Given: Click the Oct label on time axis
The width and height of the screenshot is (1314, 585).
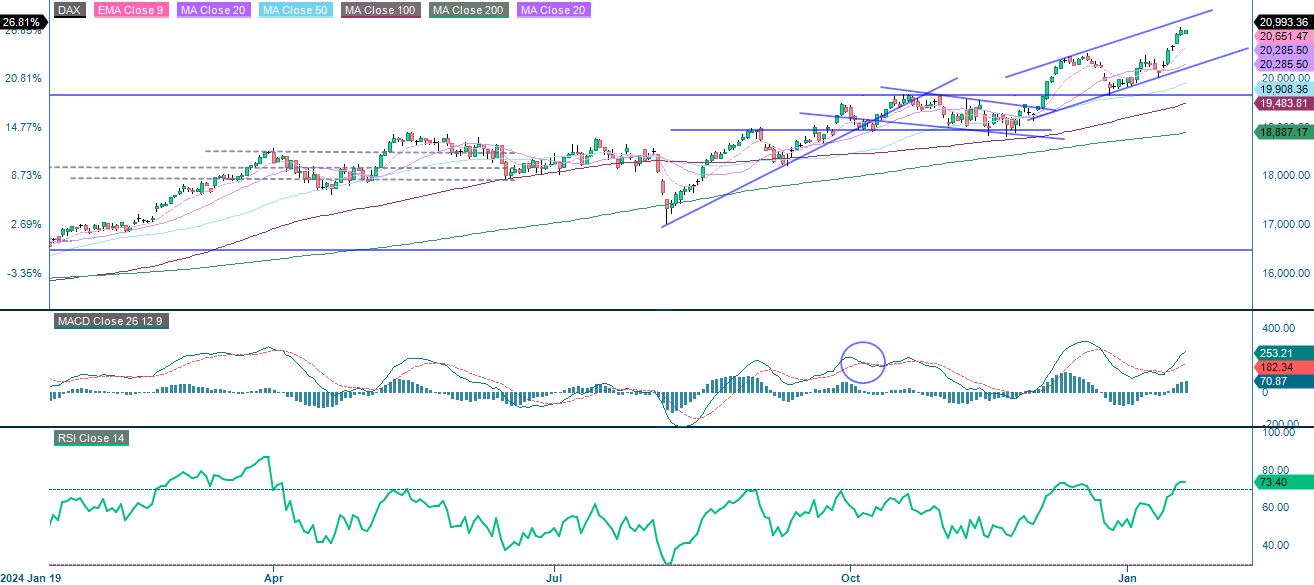Looking at the screenshot, I should click(x=851, y=577).
